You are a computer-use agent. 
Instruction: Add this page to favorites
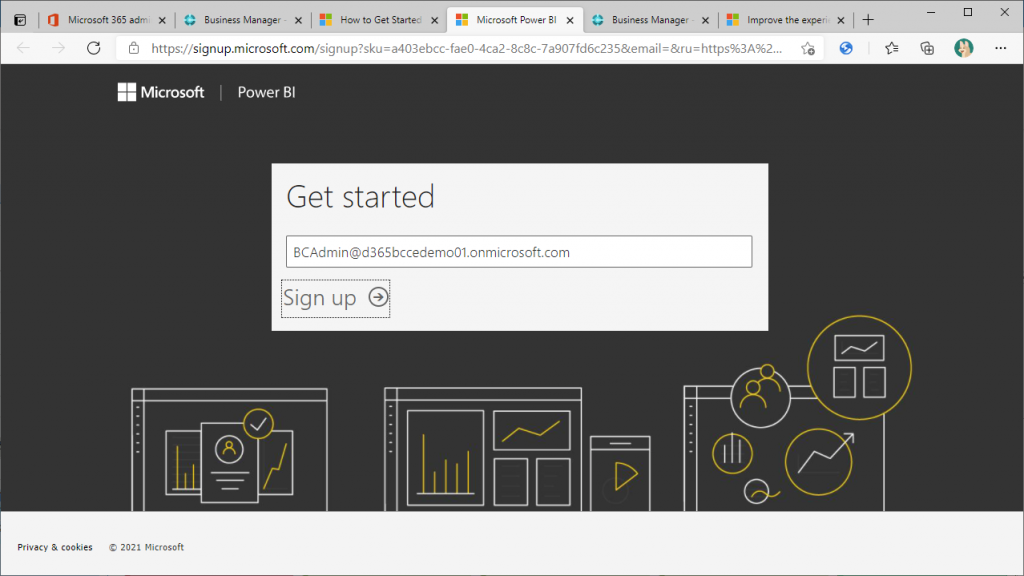click(808, 48)
